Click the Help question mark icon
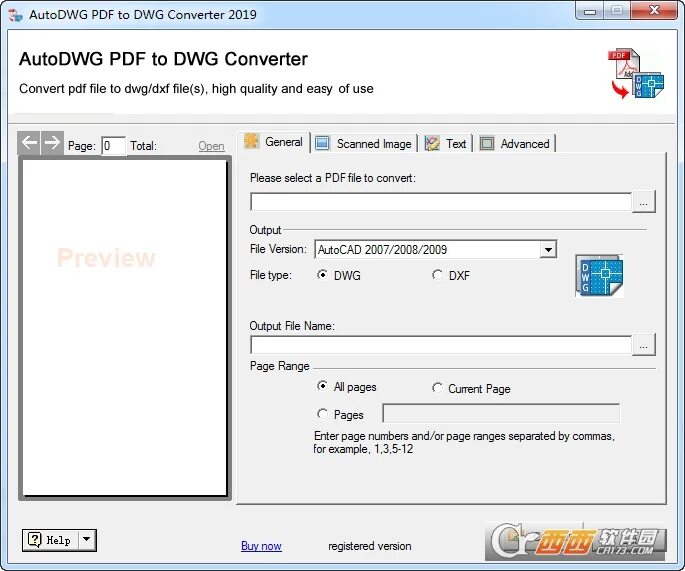This screenshot has height=571, width=685. coord(35,540)
